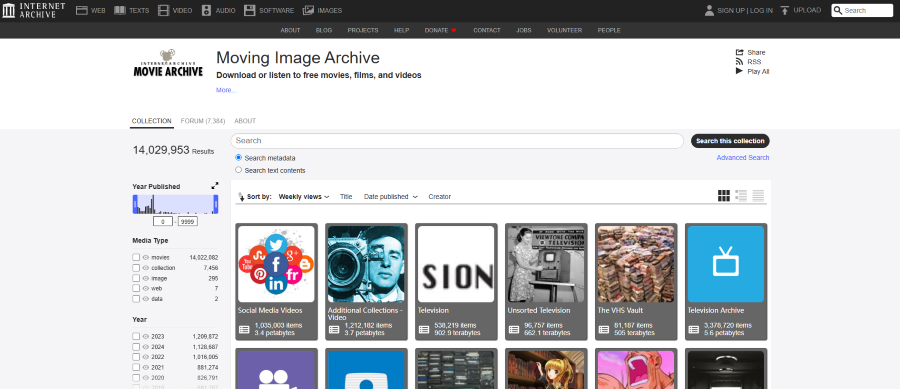Select the Search metadata radio button
900x389 pixels.
239,158
